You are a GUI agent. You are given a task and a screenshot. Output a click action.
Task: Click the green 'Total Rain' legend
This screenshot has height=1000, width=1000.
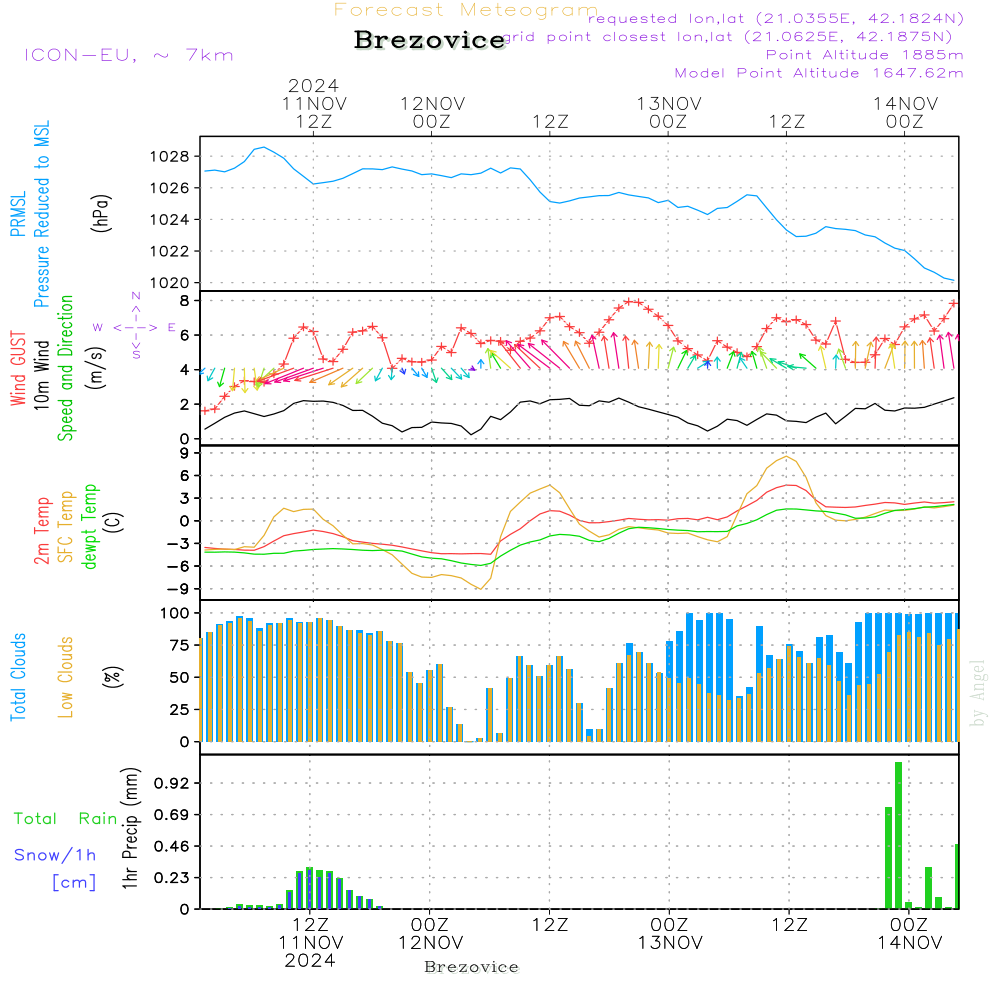tap(66, 818)
